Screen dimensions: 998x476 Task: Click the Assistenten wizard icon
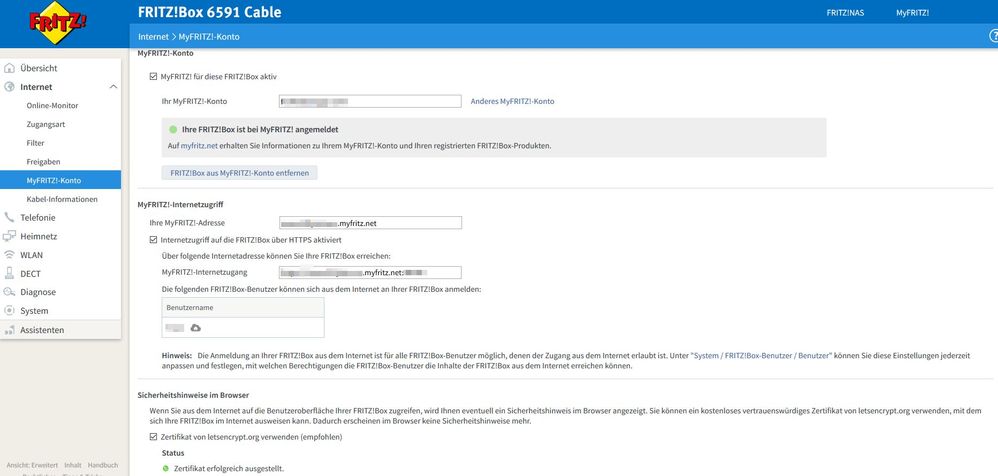click(x=9, y=330)
